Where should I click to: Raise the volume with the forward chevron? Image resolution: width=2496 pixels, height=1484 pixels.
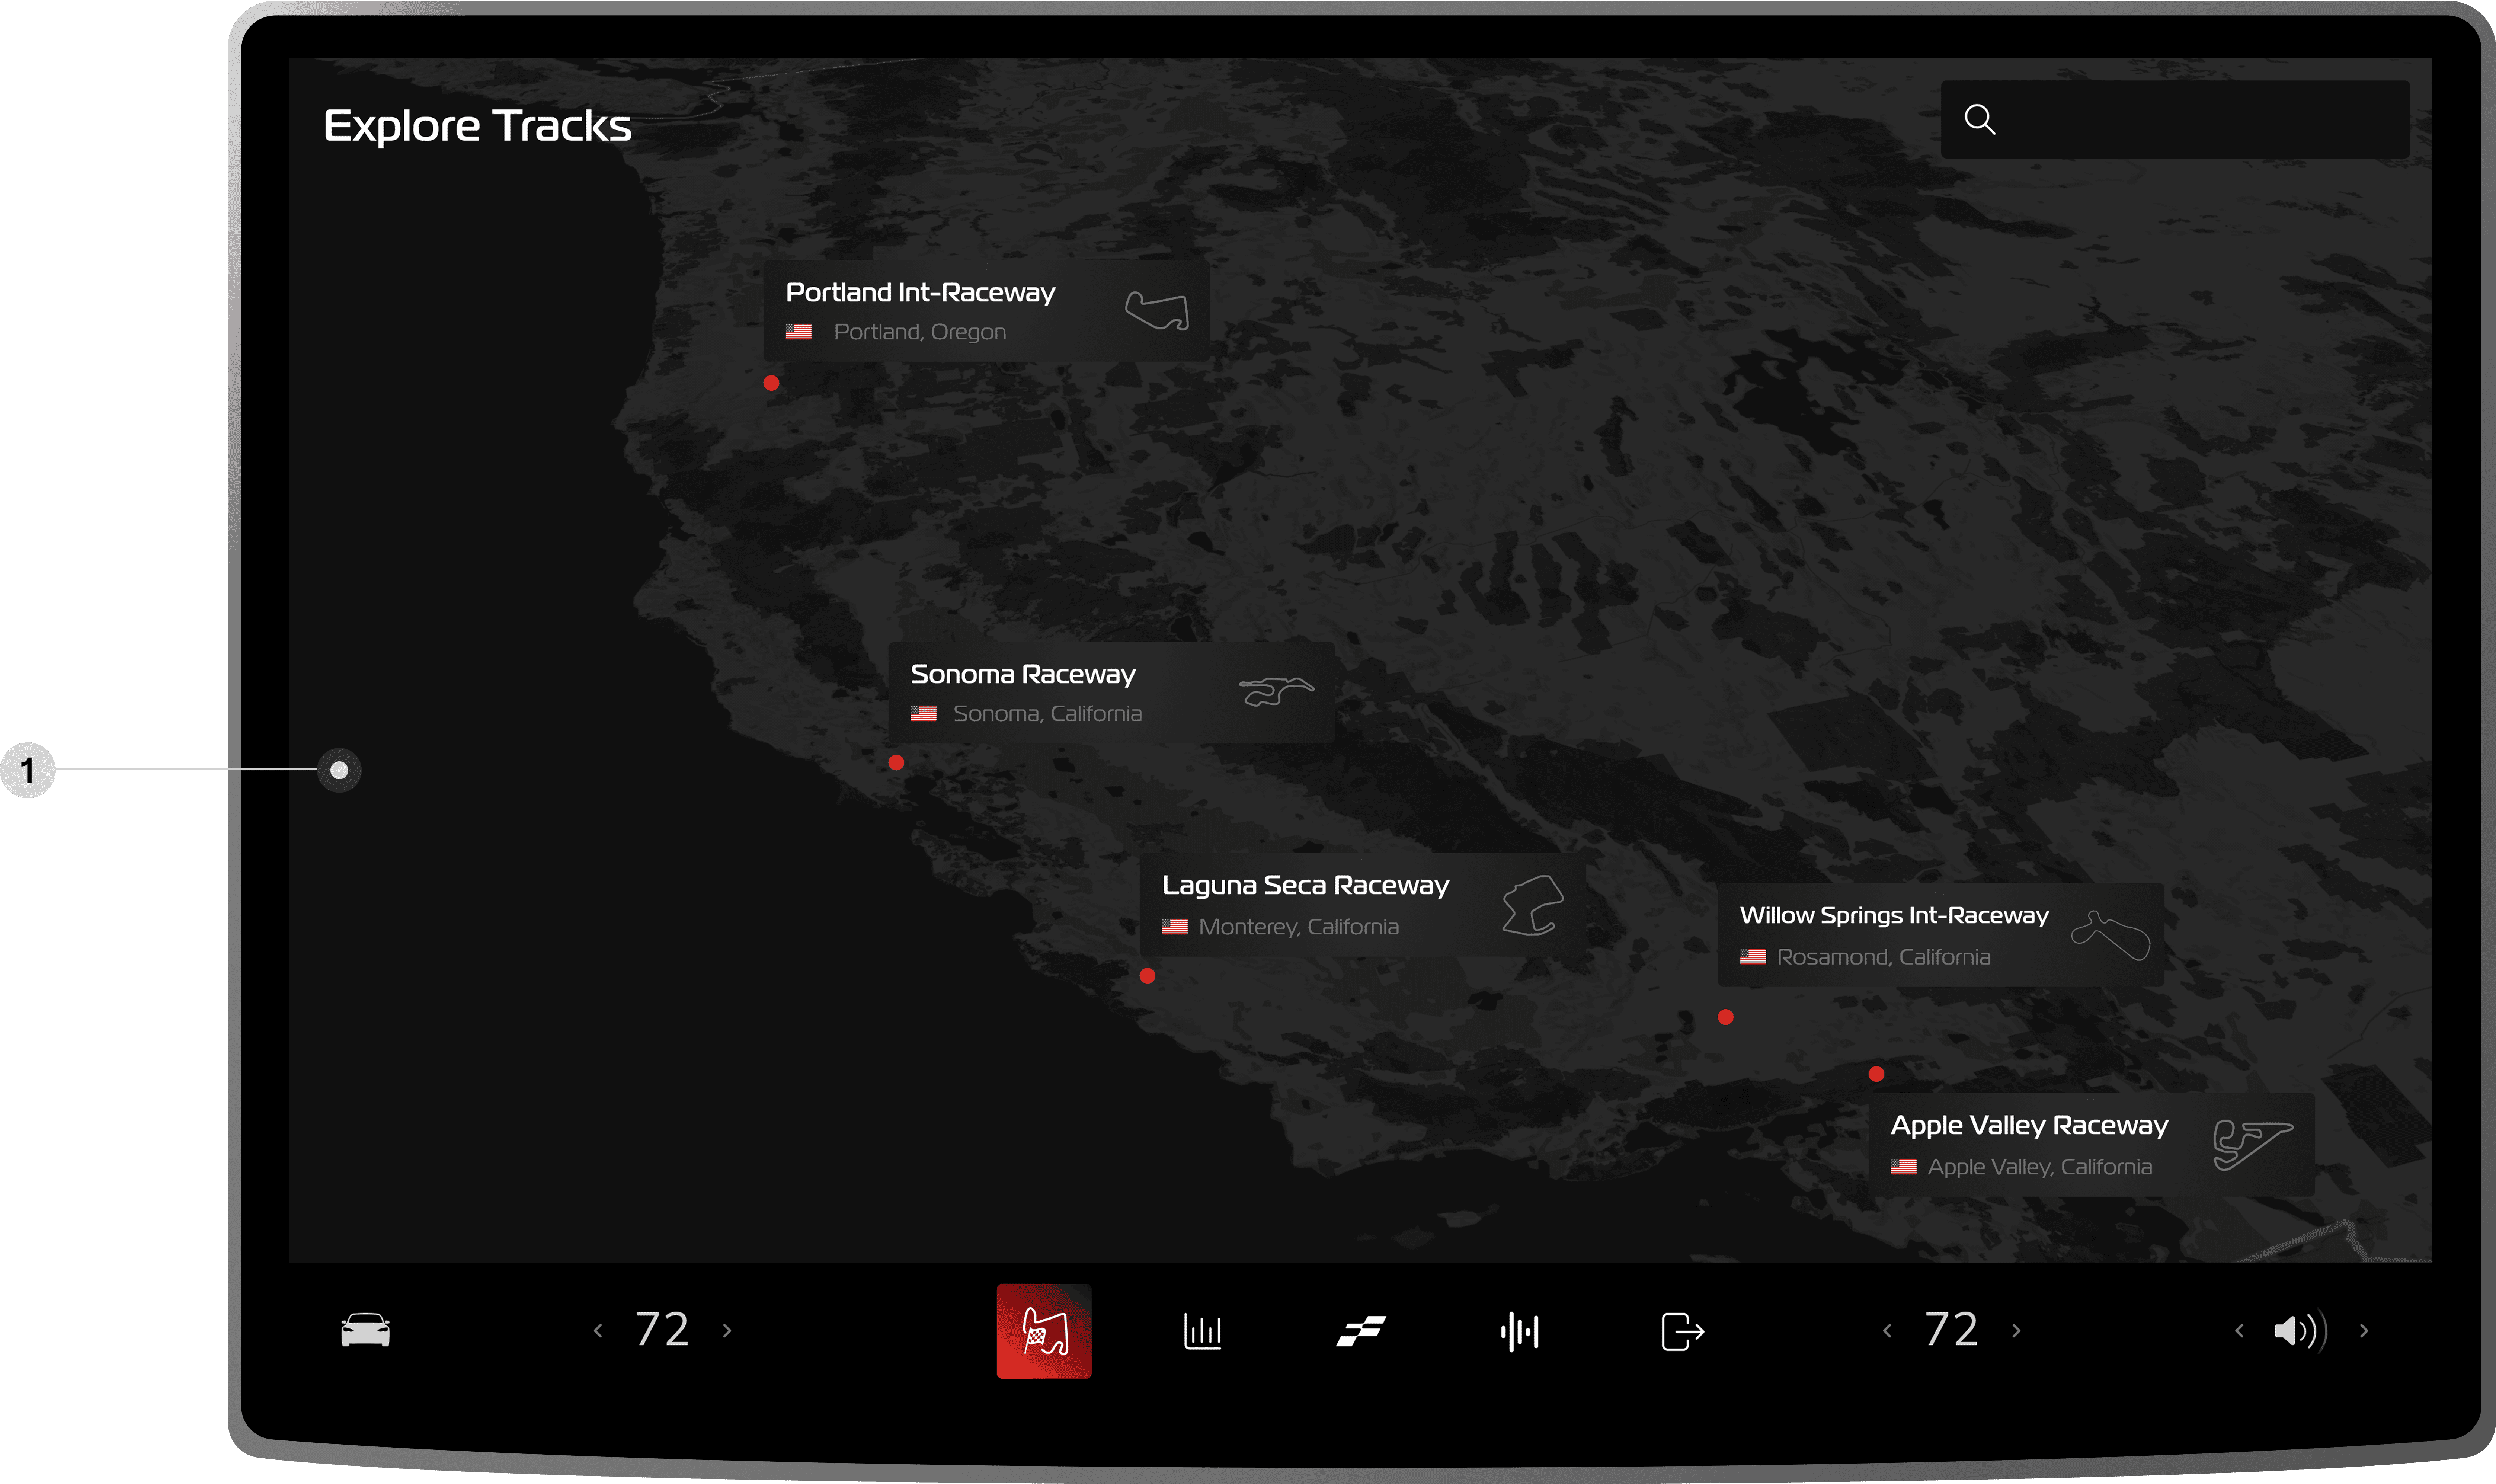2364,1331
